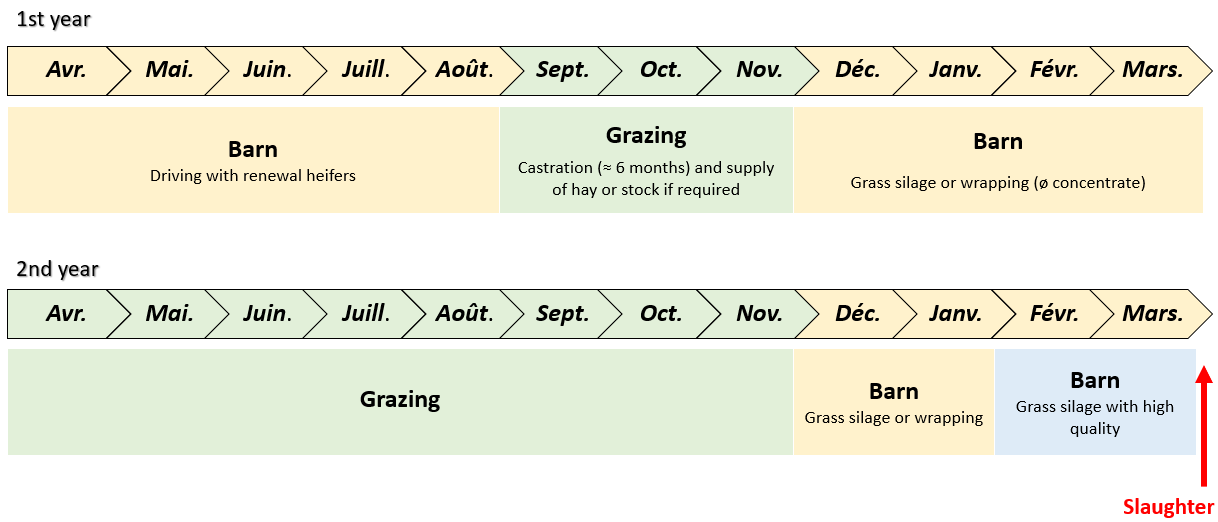This screenshot has width=1218, height=522.
Task: Click the 1st year heading
Action: tap(52, 19)
